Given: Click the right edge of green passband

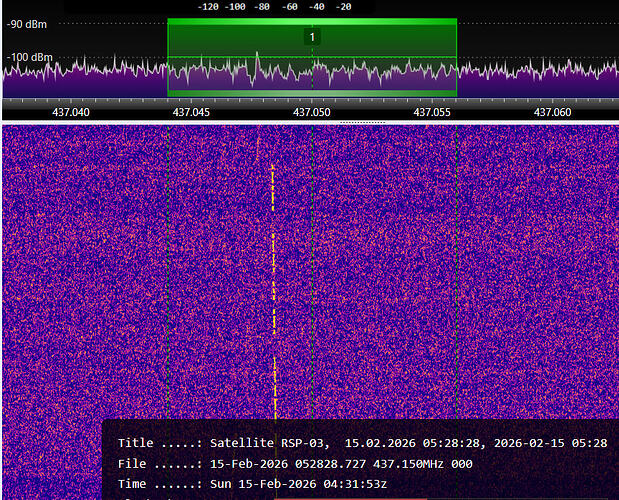Looking at the screenshot, I should click(457, 58).
